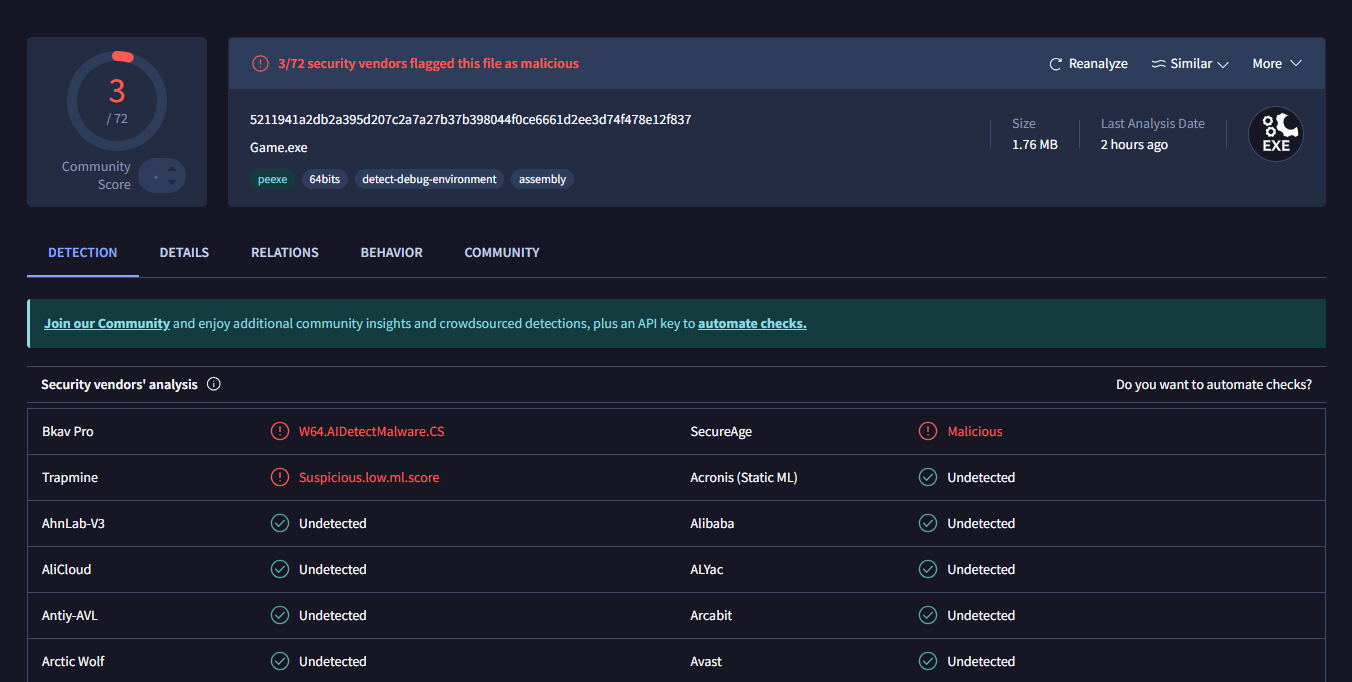Click Do you want to automate checks?
This screenshot has height=682, width=1352.
click(x=1214, y=385)
